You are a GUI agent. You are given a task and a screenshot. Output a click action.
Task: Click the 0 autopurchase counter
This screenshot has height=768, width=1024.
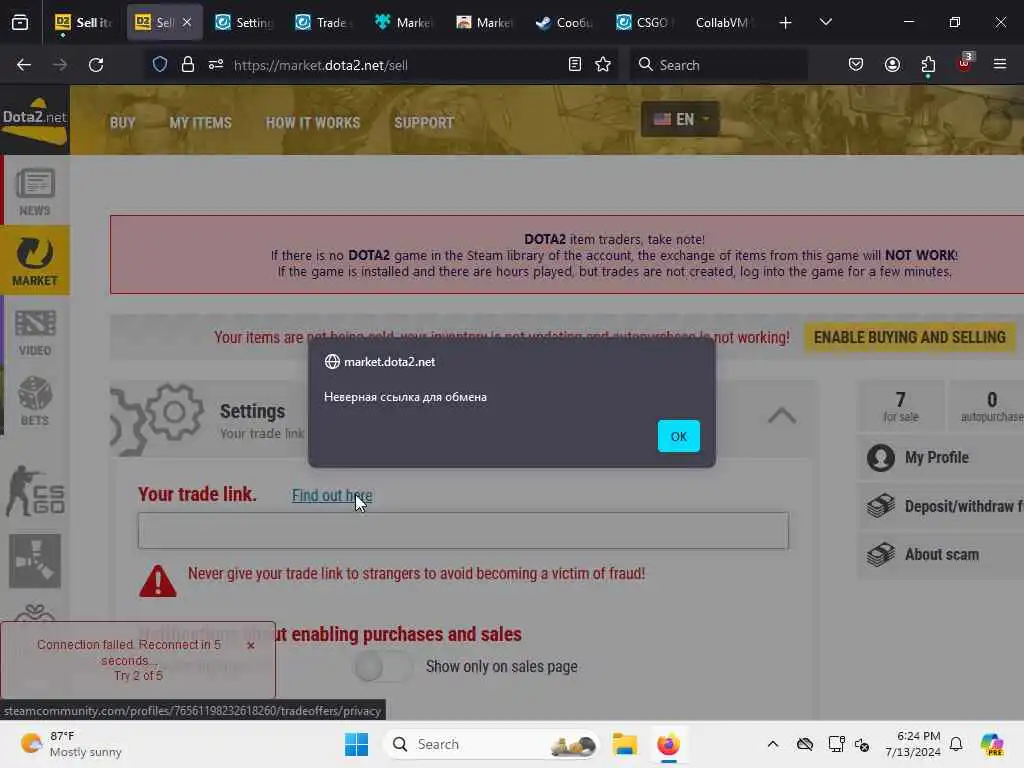[x=987, y=406]
